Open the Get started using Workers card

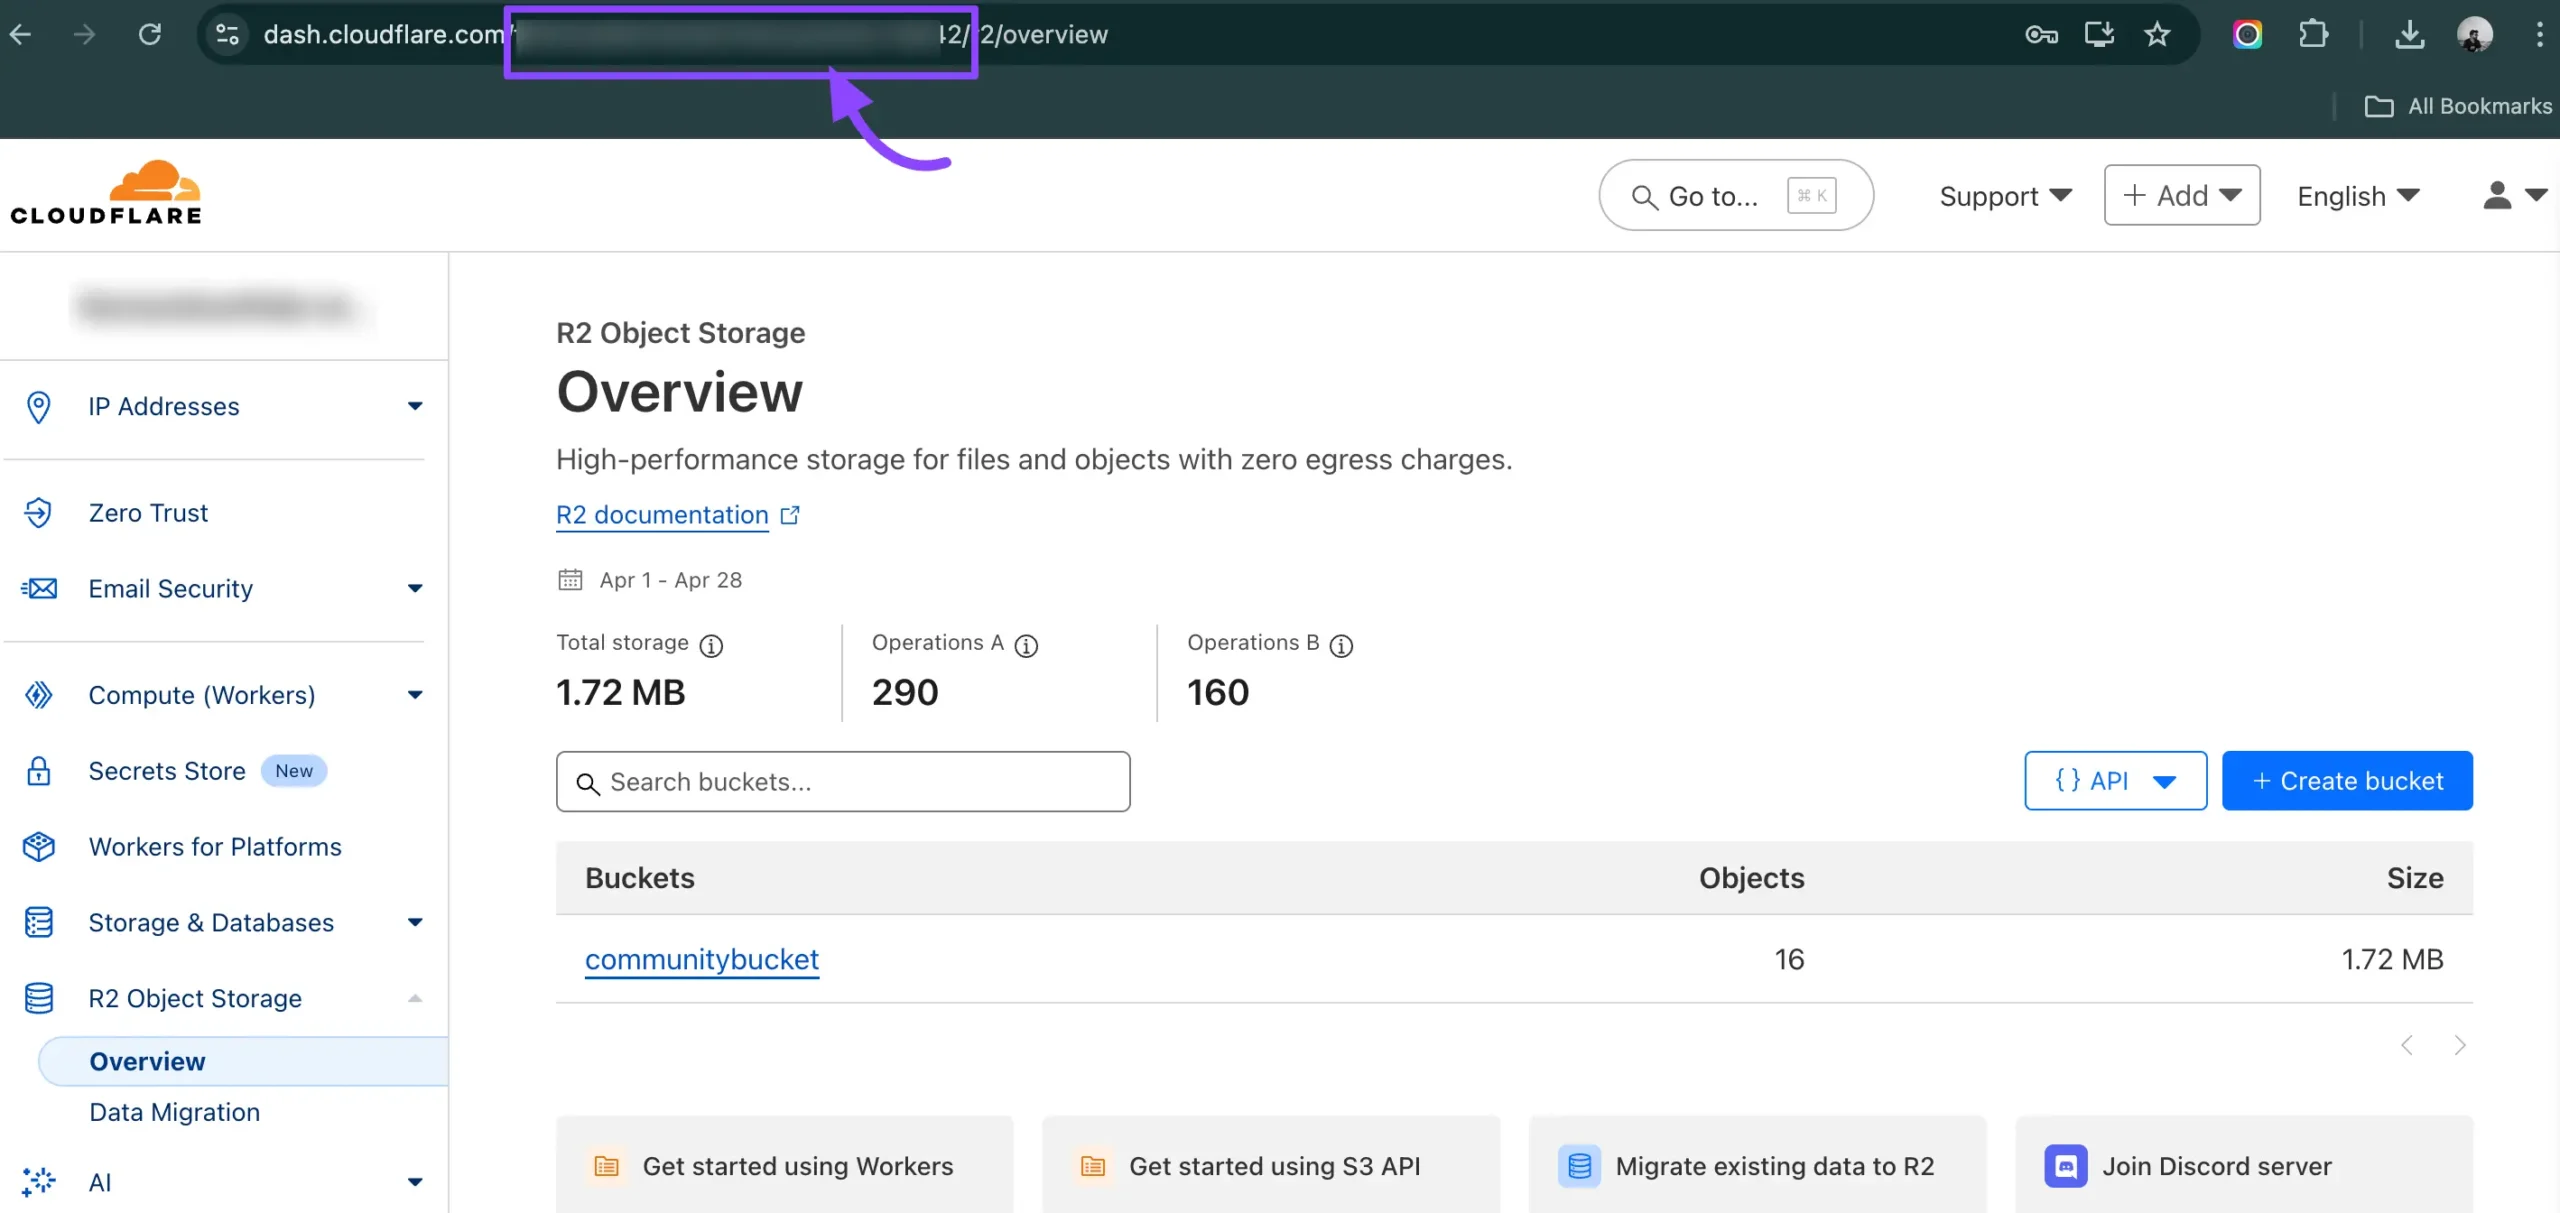(x=785, y=1165)
